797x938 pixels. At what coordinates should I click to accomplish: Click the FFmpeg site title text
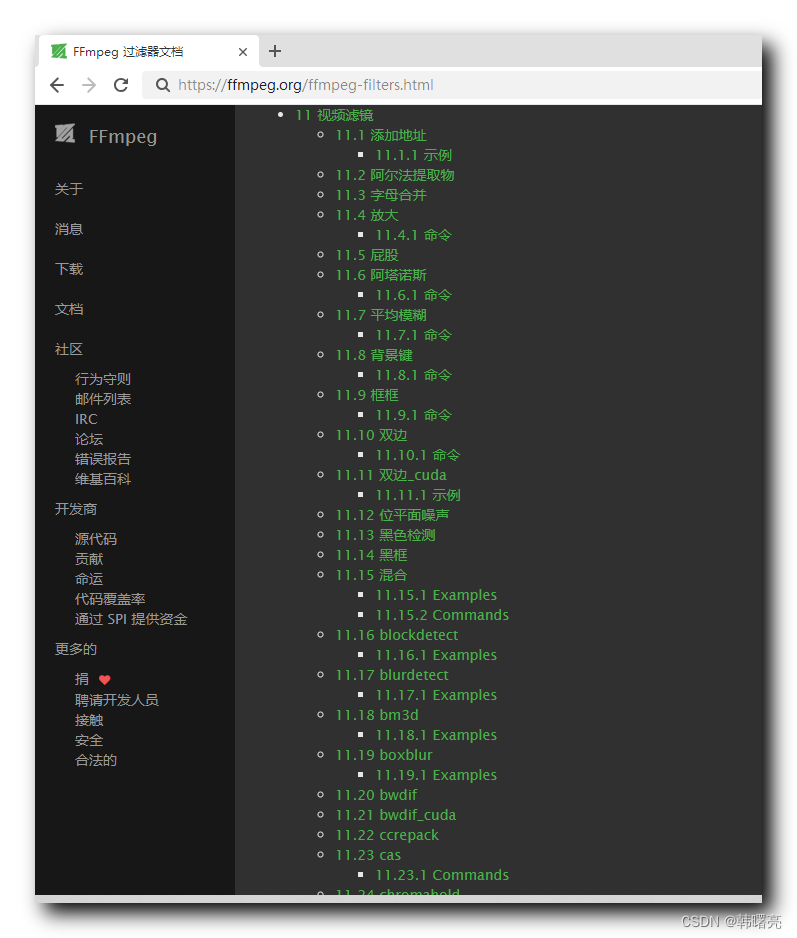click(x=123, y=136)
